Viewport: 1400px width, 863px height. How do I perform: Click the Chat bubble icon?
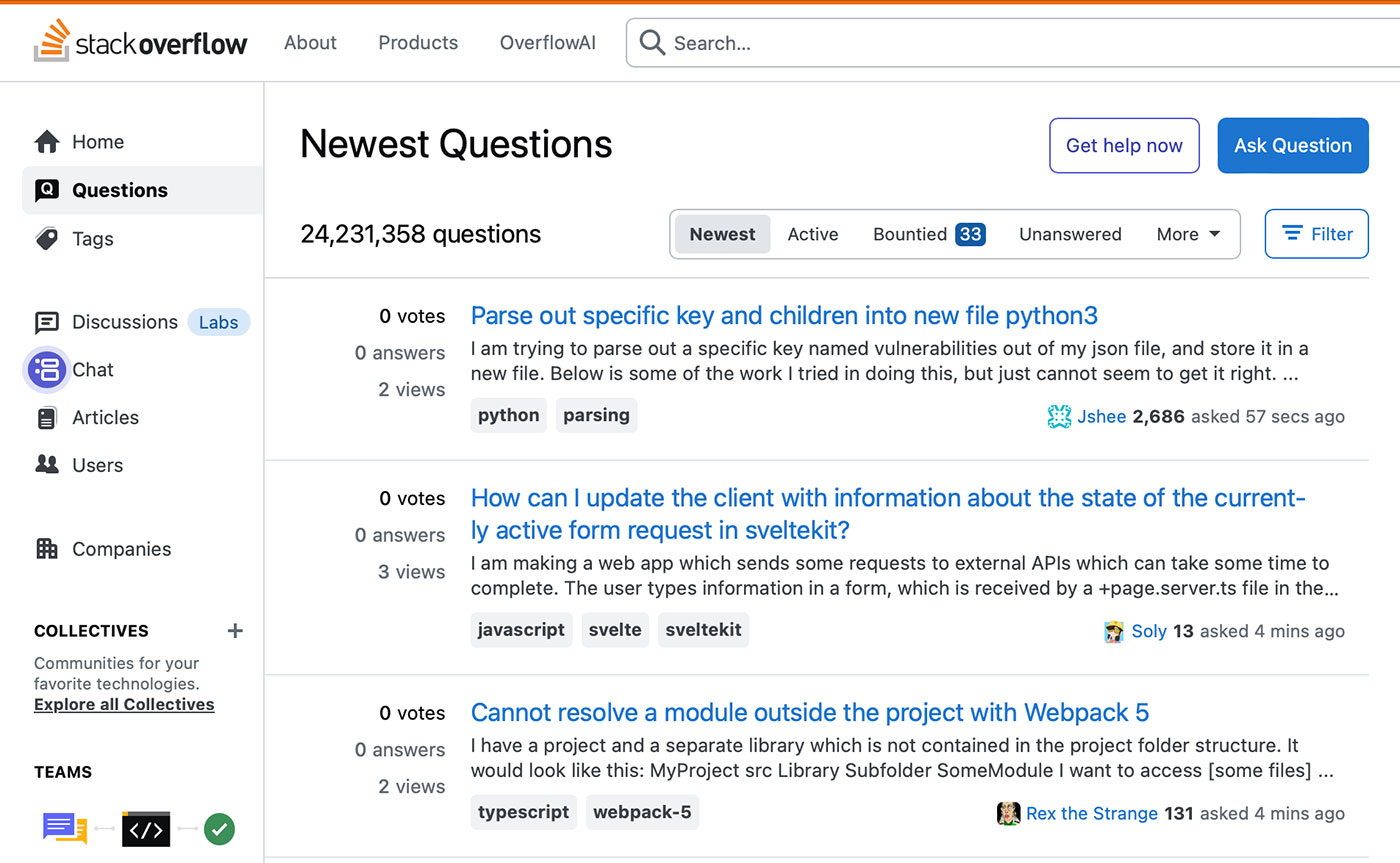click(46, 369)
